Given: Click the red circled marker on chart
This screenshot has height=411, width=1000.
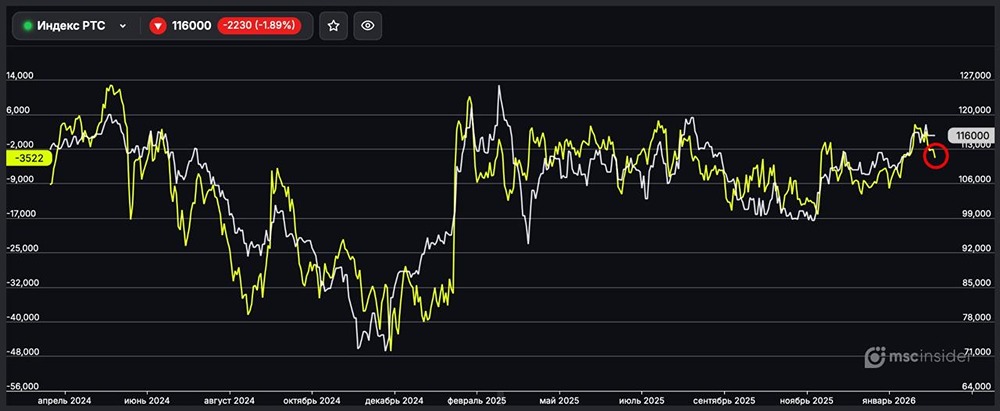Looking at the screenshot, I should pyautogui.click(x=935, y=155).
